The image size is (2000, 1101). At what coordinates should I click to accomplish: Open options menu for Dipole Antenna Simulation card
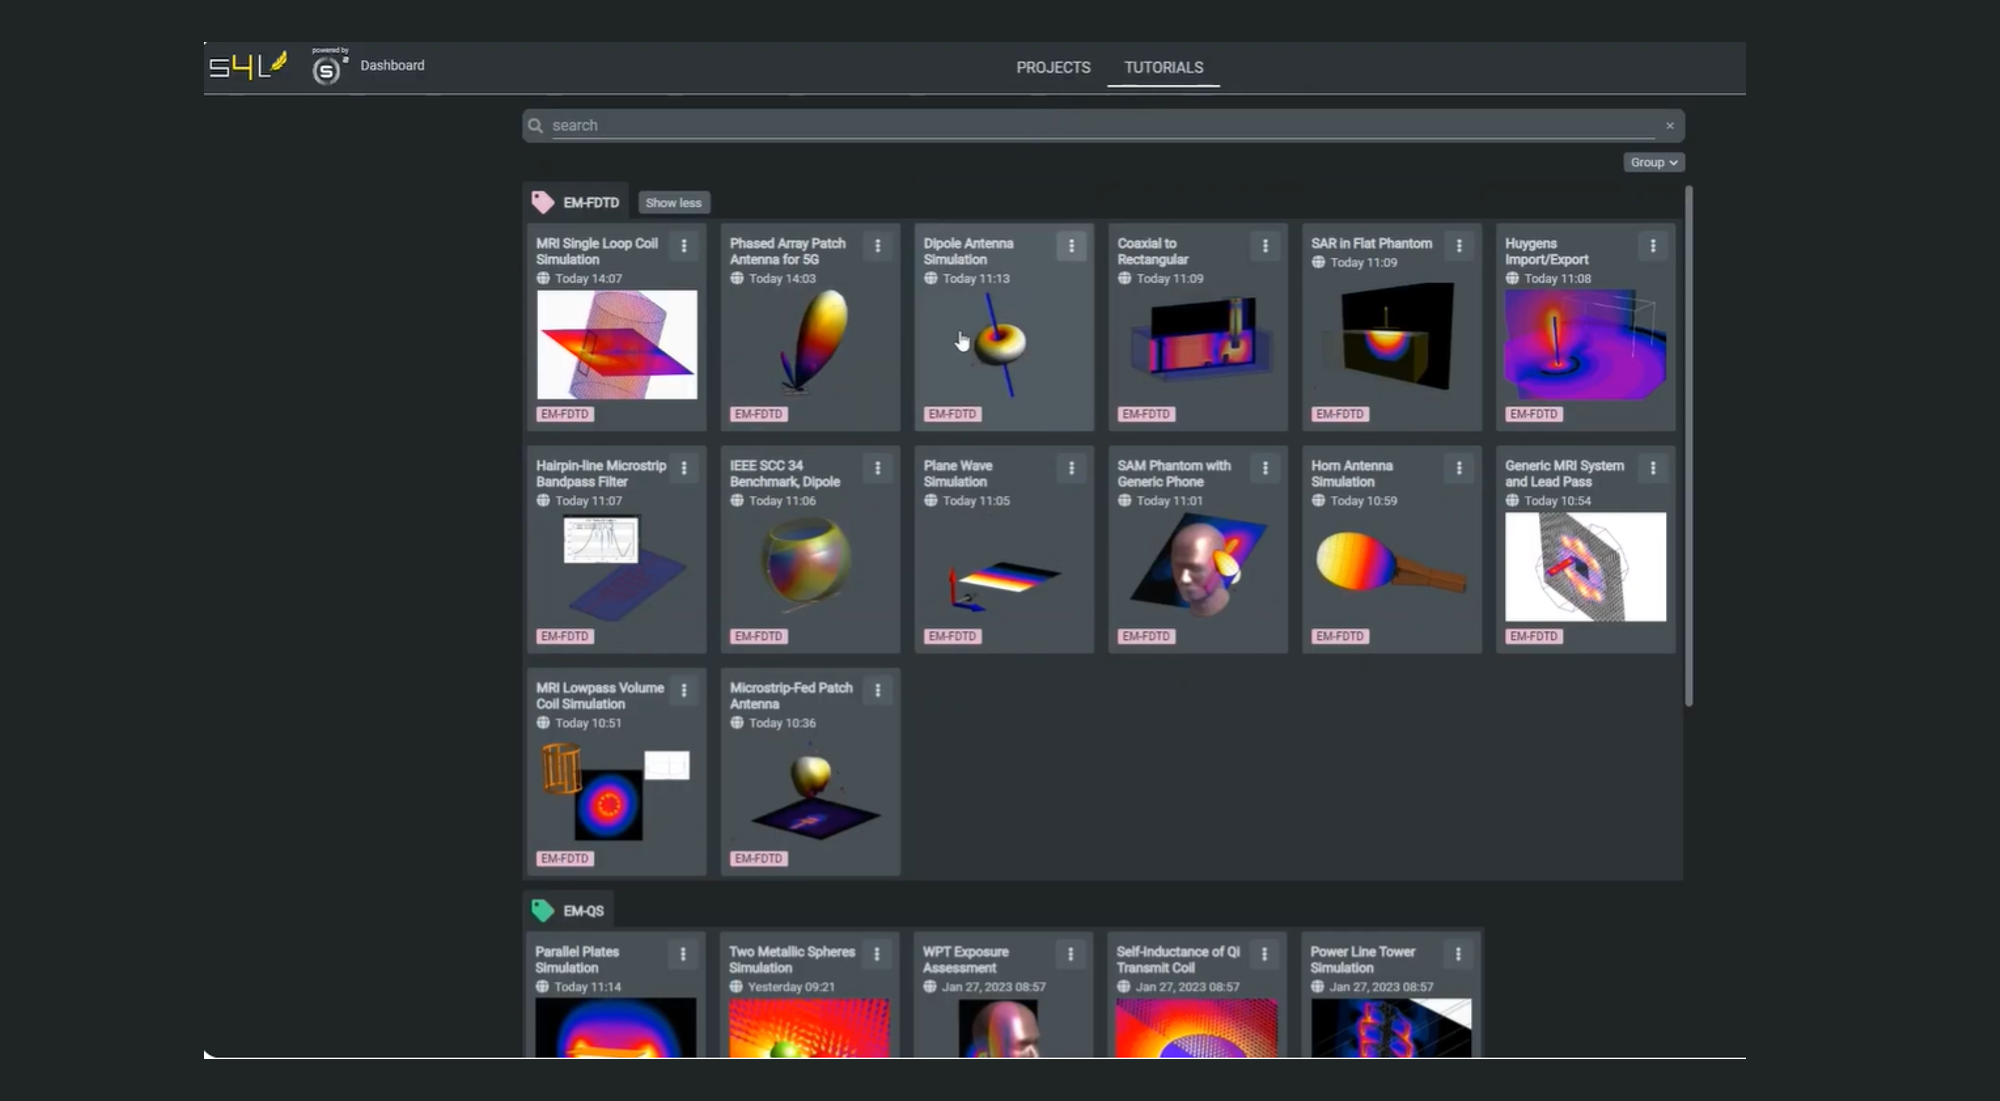click(x=1071, y=246)
